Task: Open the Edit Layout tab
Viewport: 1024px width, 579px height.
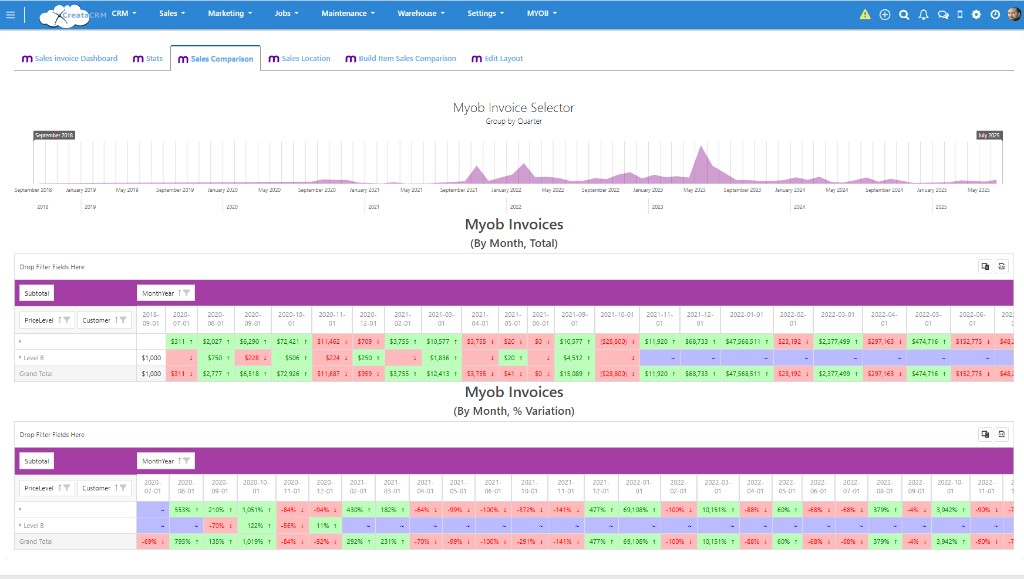Action: coord(498,58)
